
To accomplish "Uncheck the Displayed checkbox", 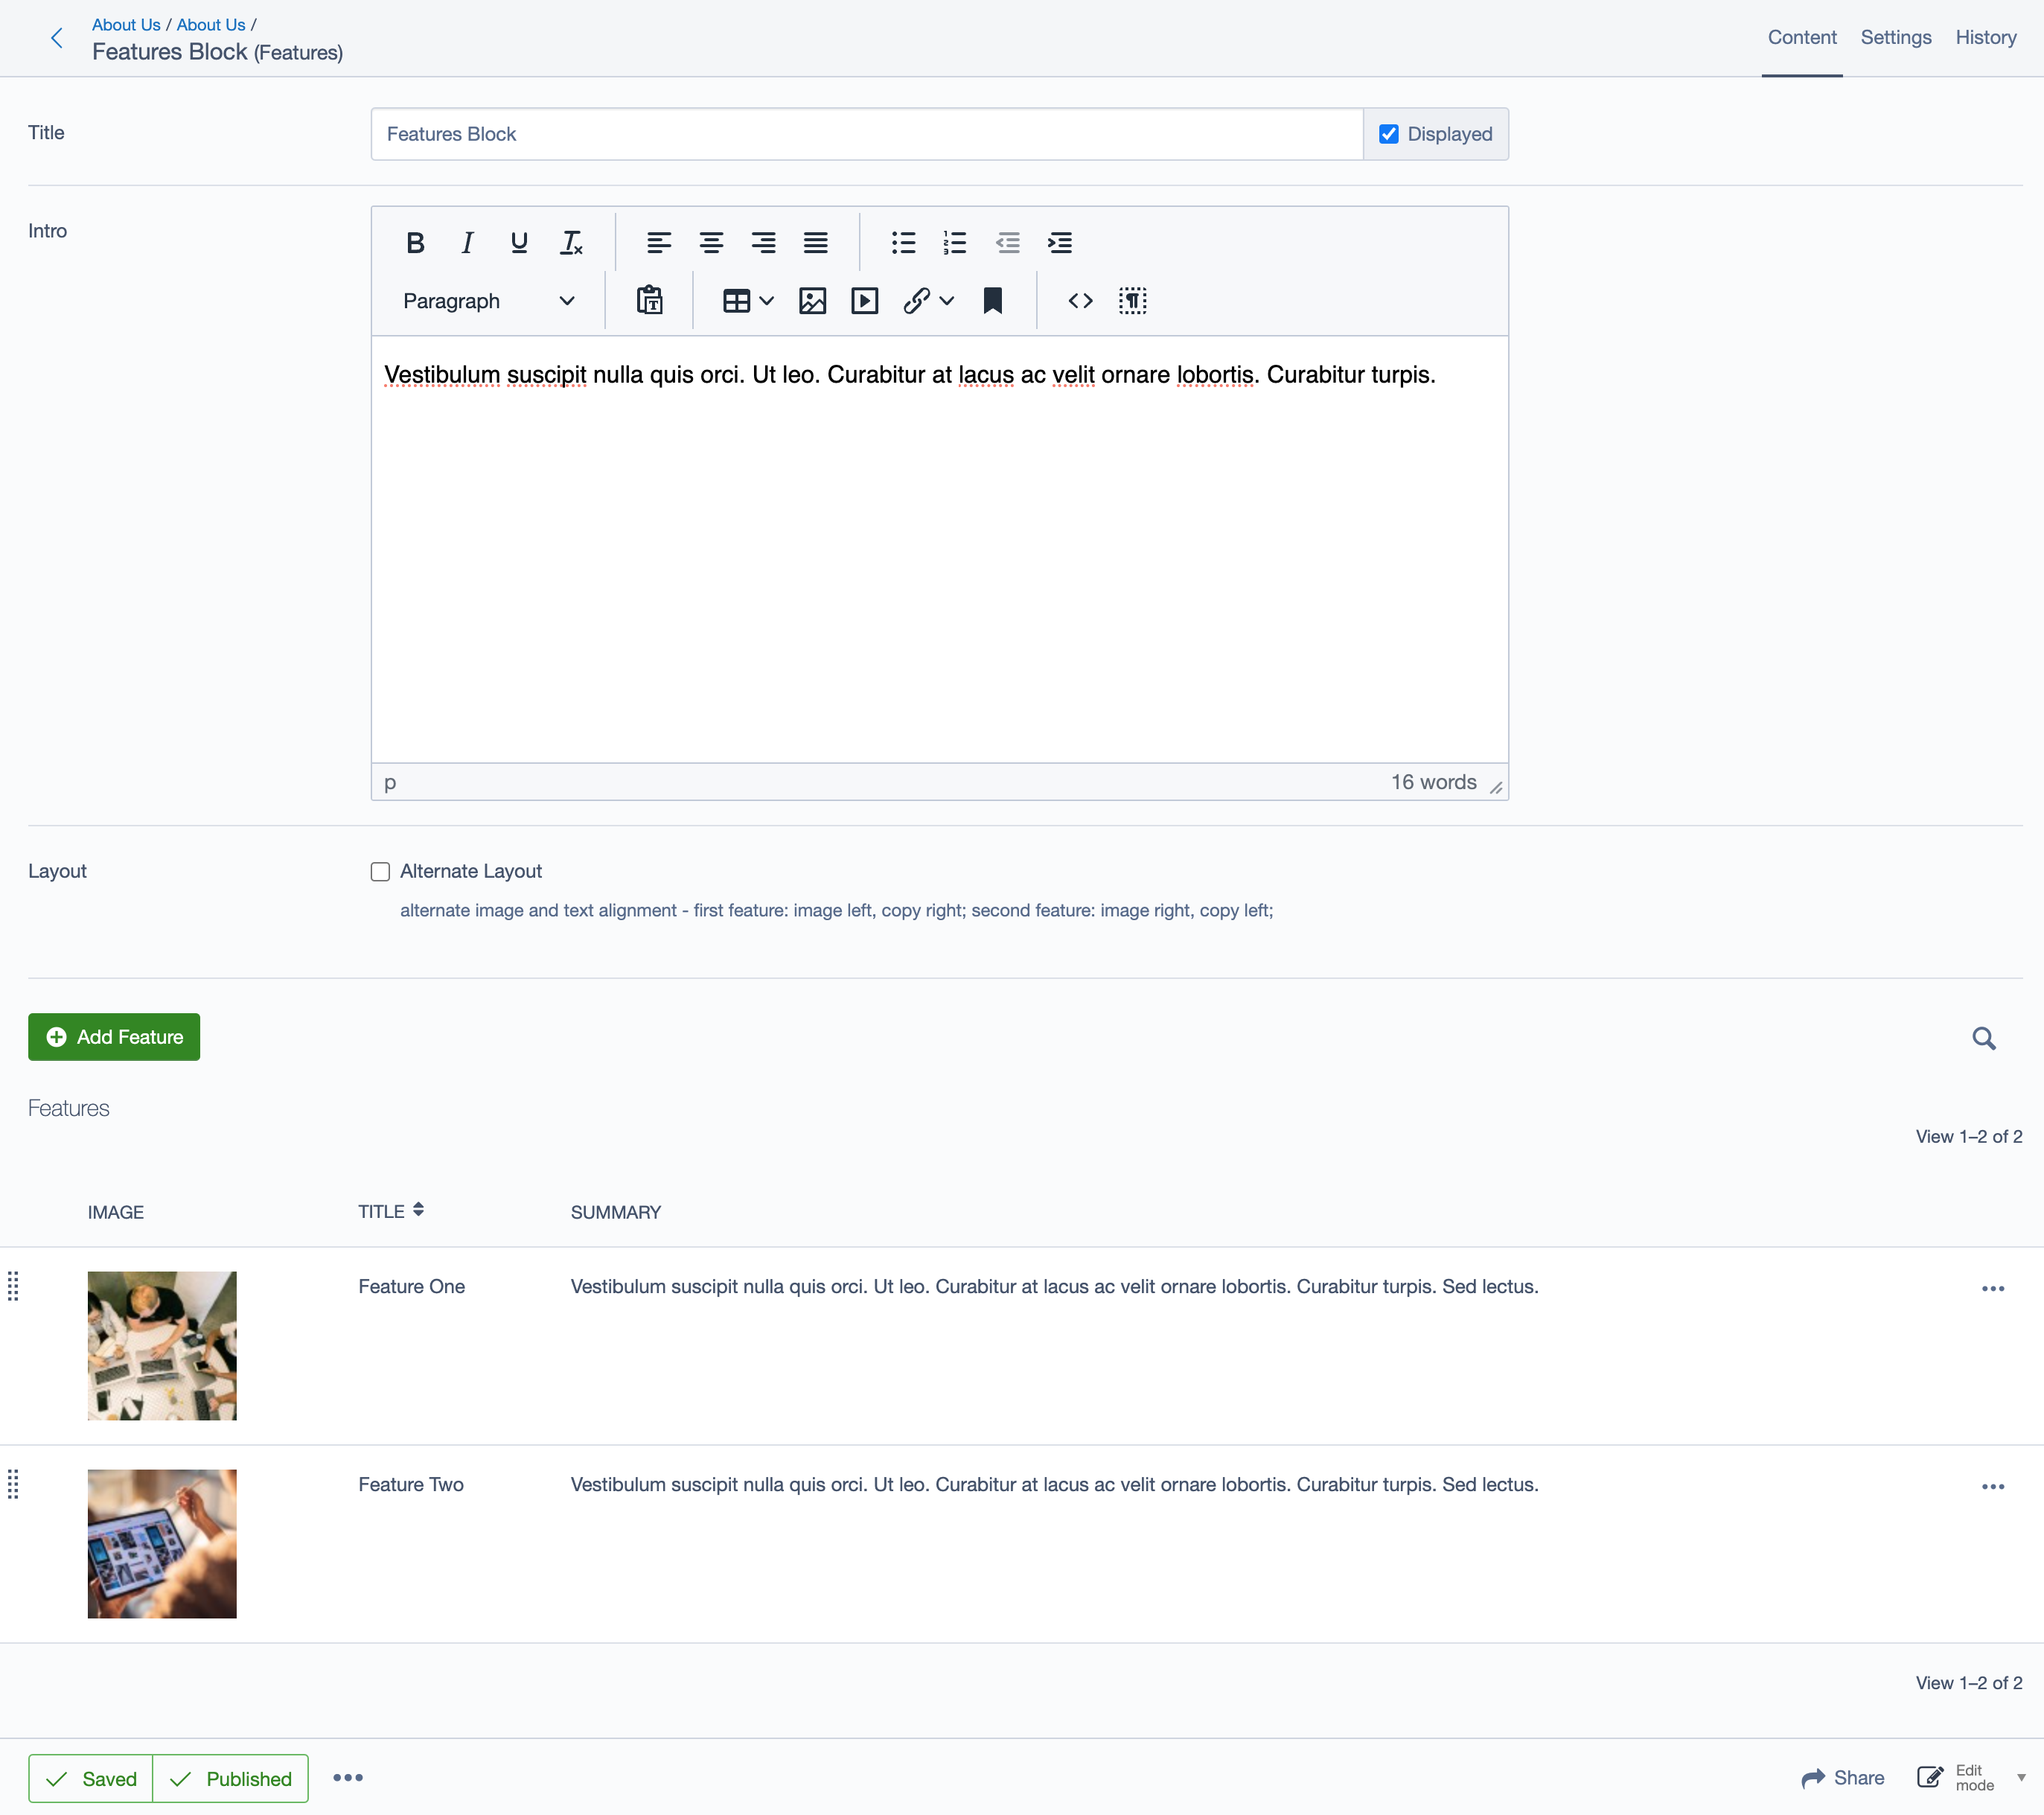I will (x=1388, y=134).
